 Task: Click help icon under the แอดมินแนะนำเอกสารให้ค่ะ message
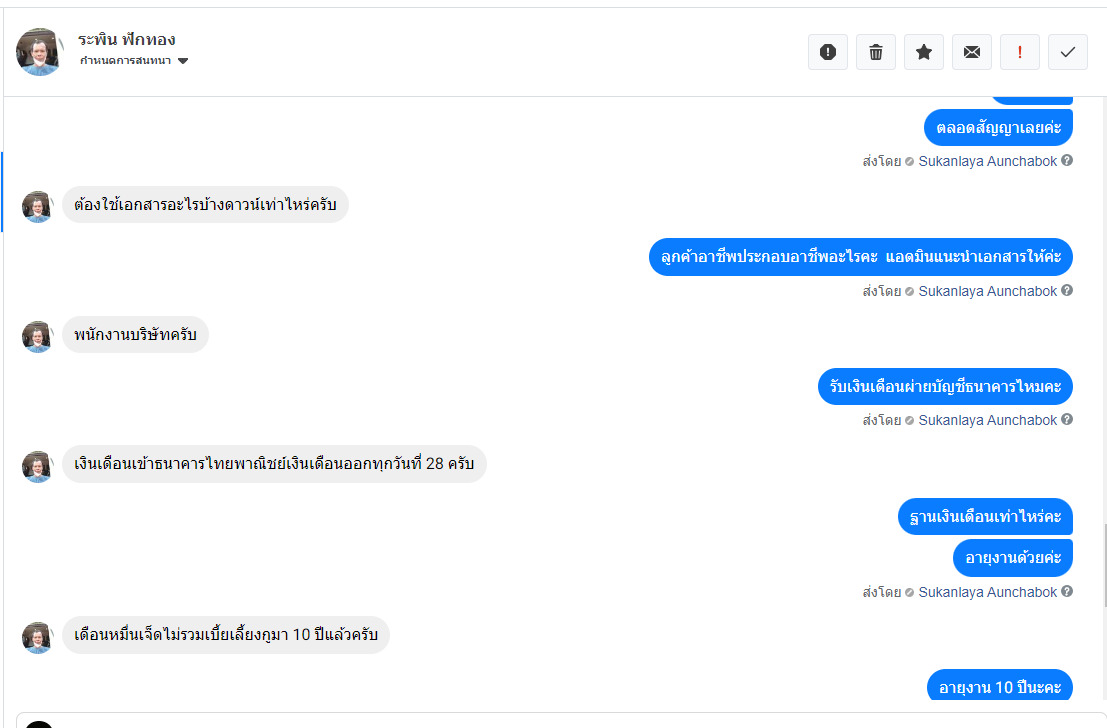[x=1067, y=291]
